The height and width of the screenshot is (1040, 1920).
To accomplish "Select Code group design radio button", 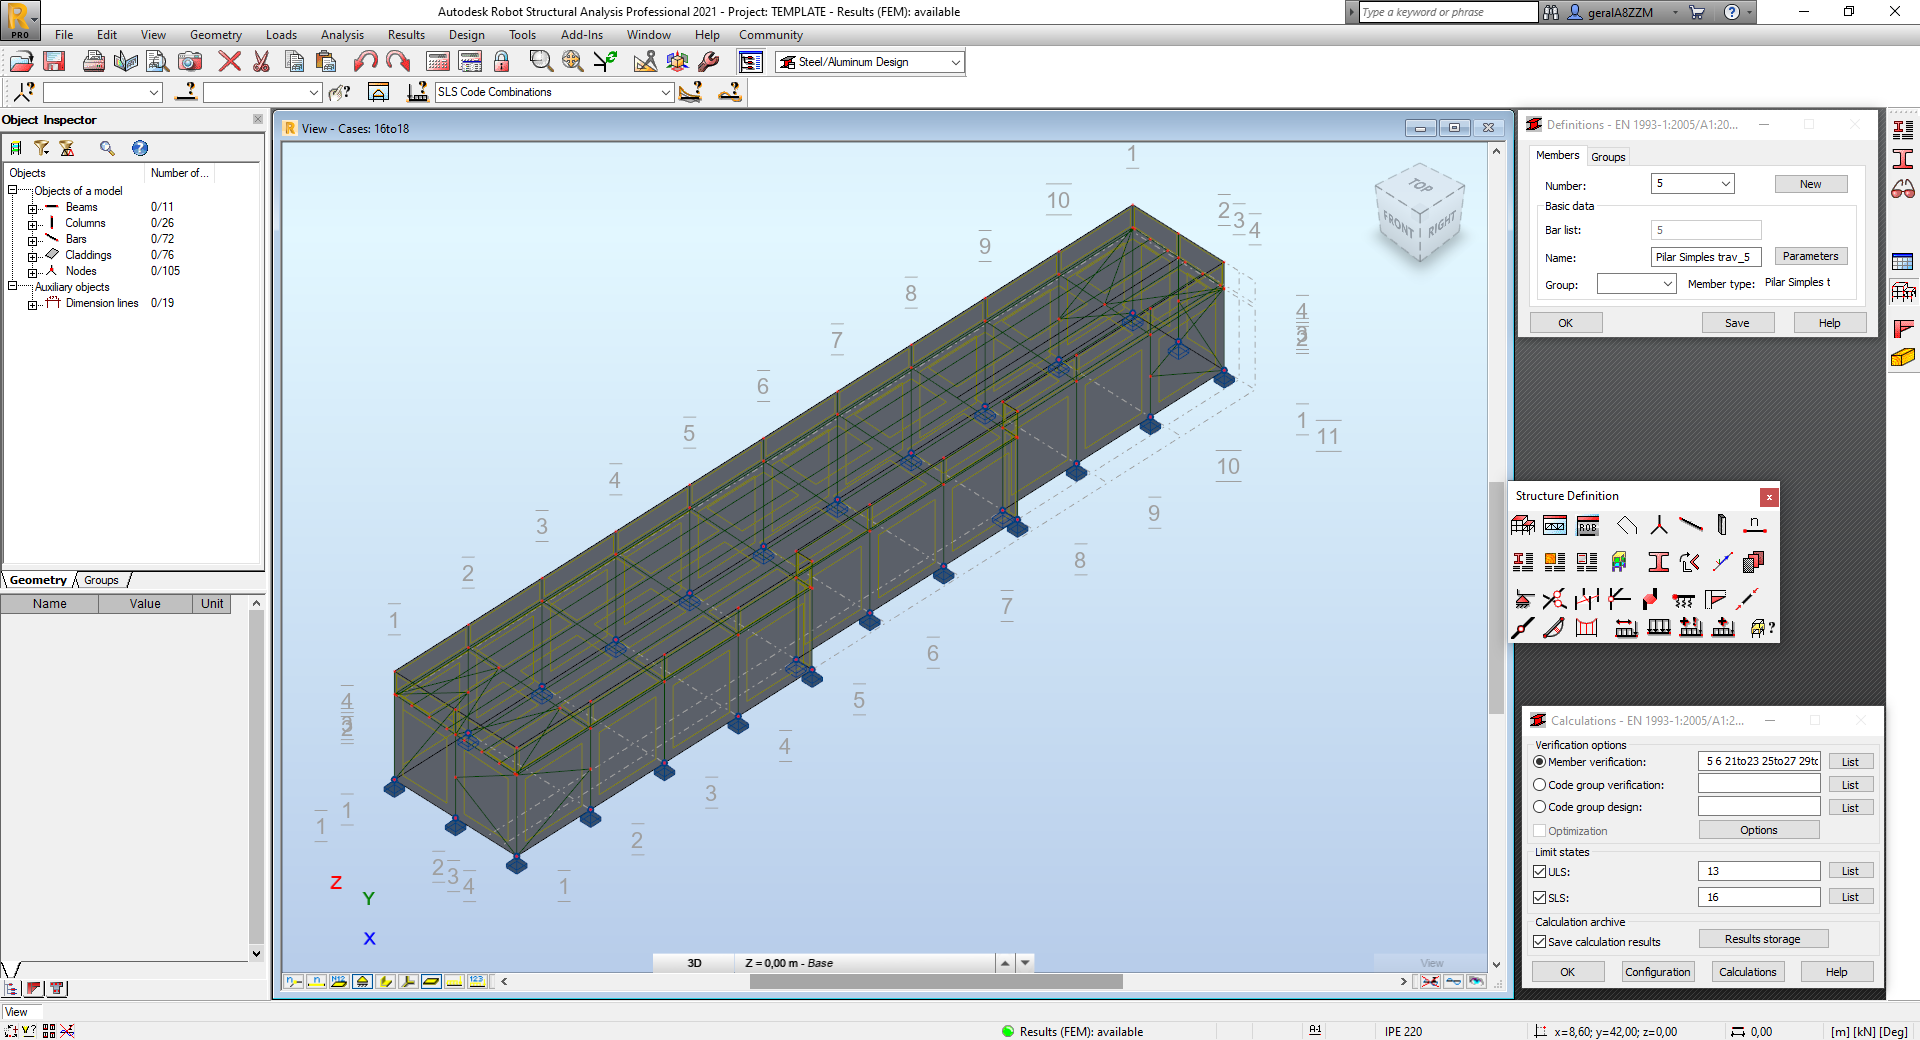I will pos(1540,807).
